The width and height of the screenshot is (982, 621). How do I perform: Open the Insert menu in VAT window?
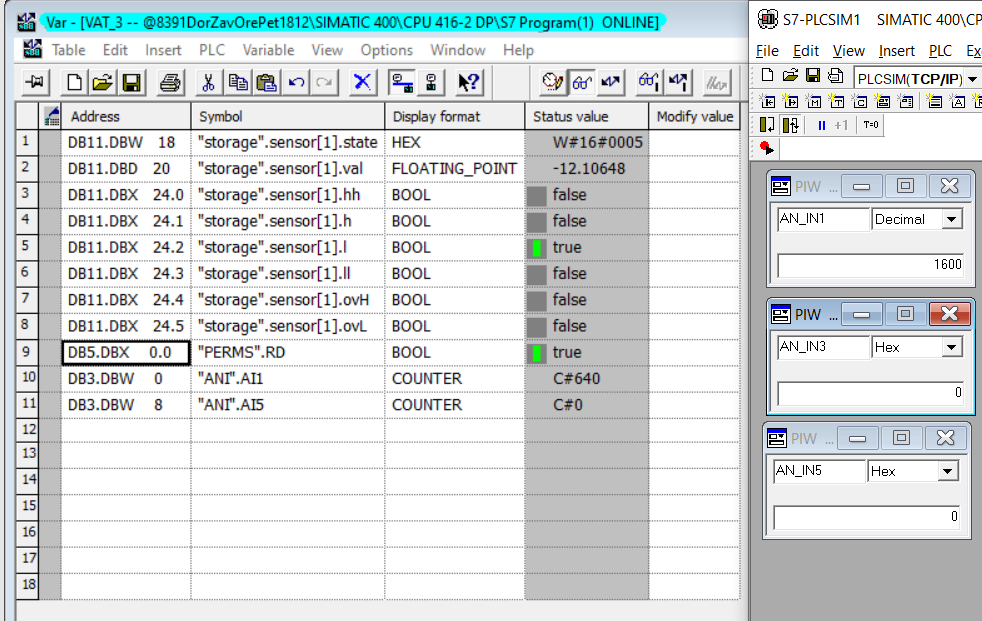(163, 50)
